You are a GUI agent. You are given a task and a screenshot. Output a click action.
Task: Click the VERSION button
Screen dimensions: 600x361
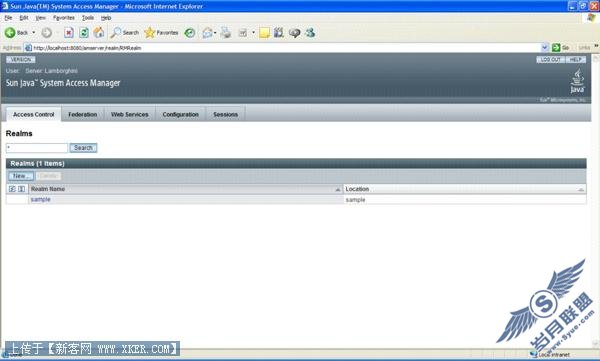click(21, 60)
